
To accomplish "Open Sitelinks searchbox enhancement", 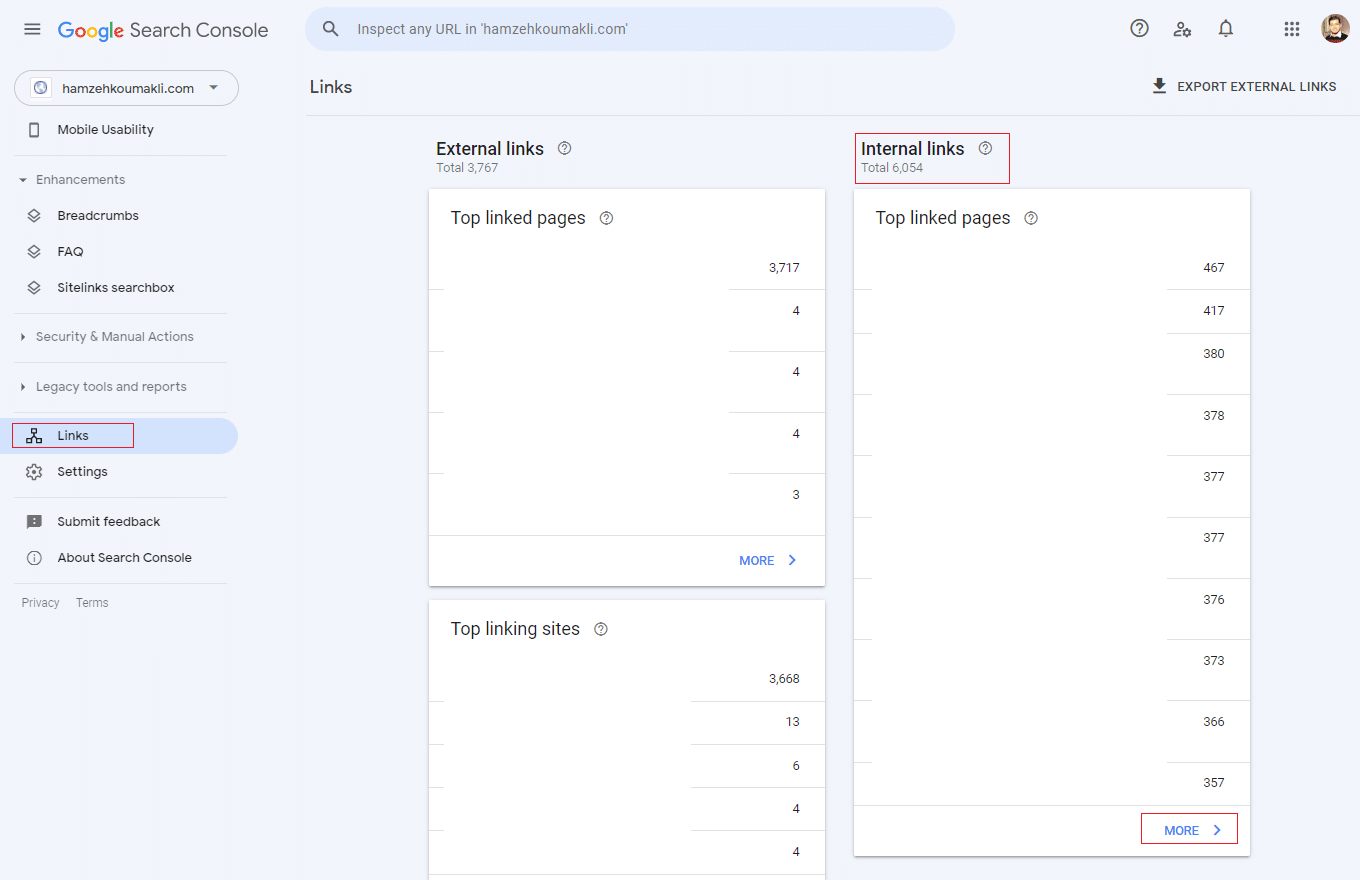I will [x=115, y=288].
